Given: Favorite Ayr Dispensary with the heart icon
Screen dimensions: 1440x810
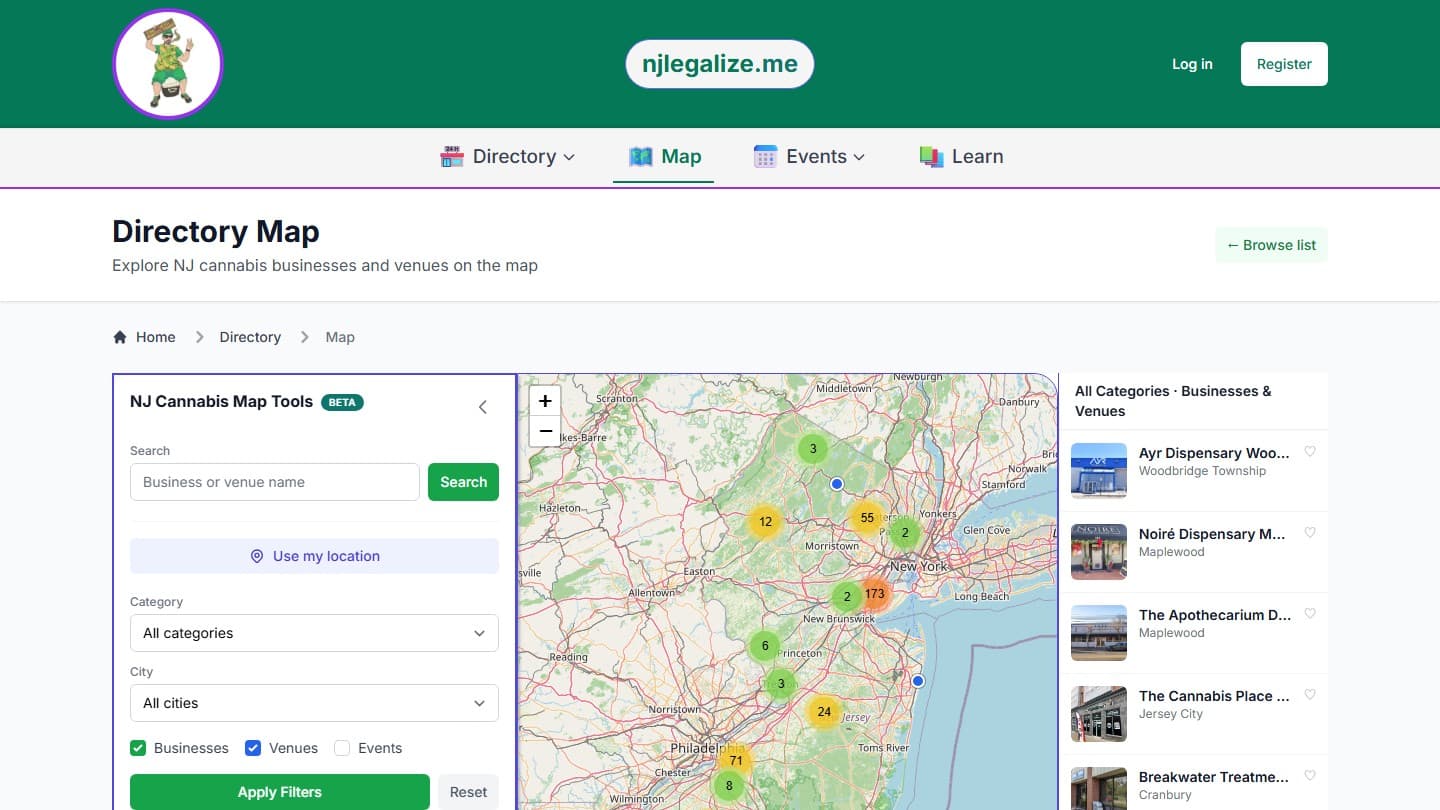Looking at the screenshot, I should coord(1310,452).
